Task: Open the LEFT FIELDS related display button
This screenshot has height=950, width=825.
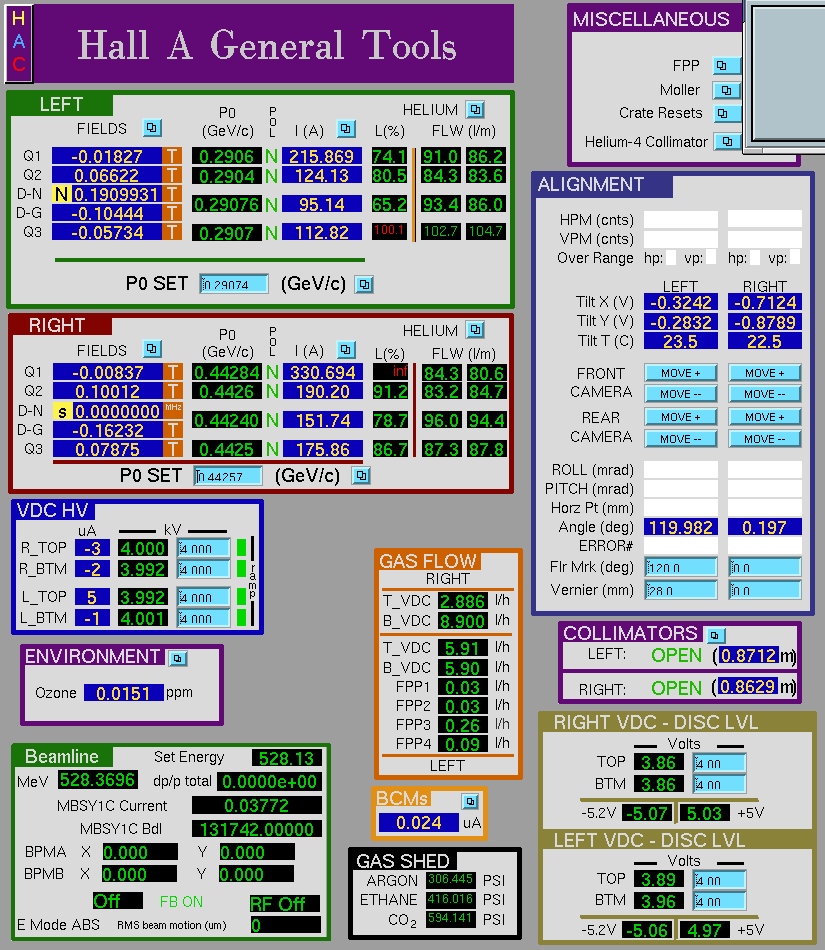Action: pyautogui.click(x=152, y=128)
